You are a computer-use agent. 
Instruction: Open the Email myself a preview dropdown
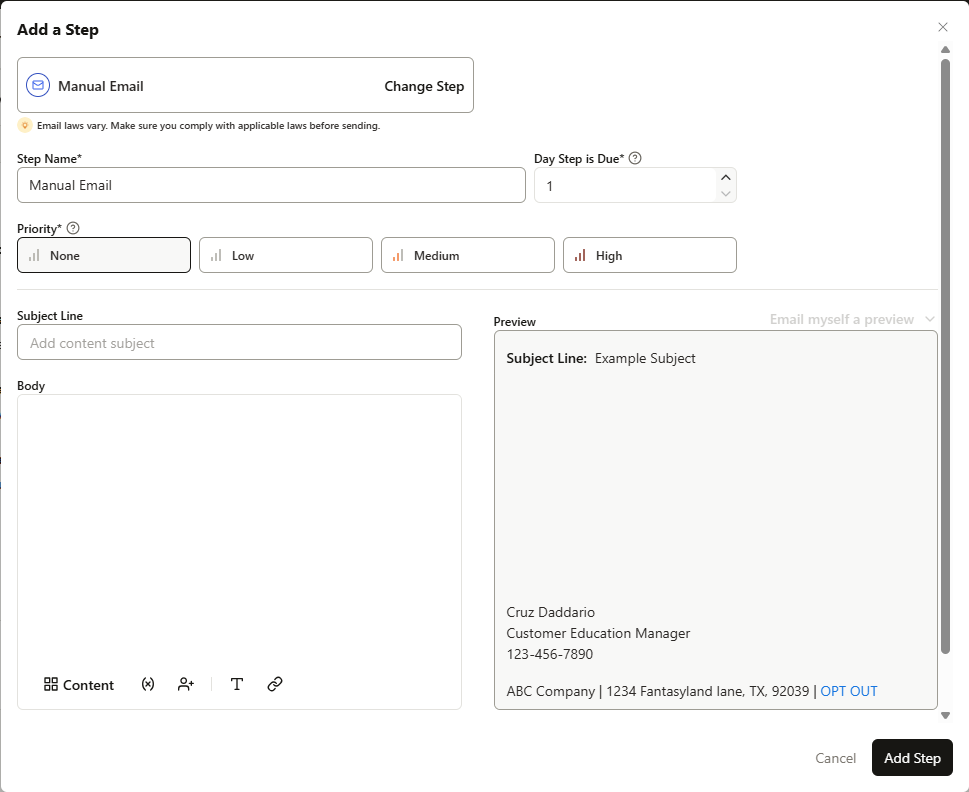850,319
